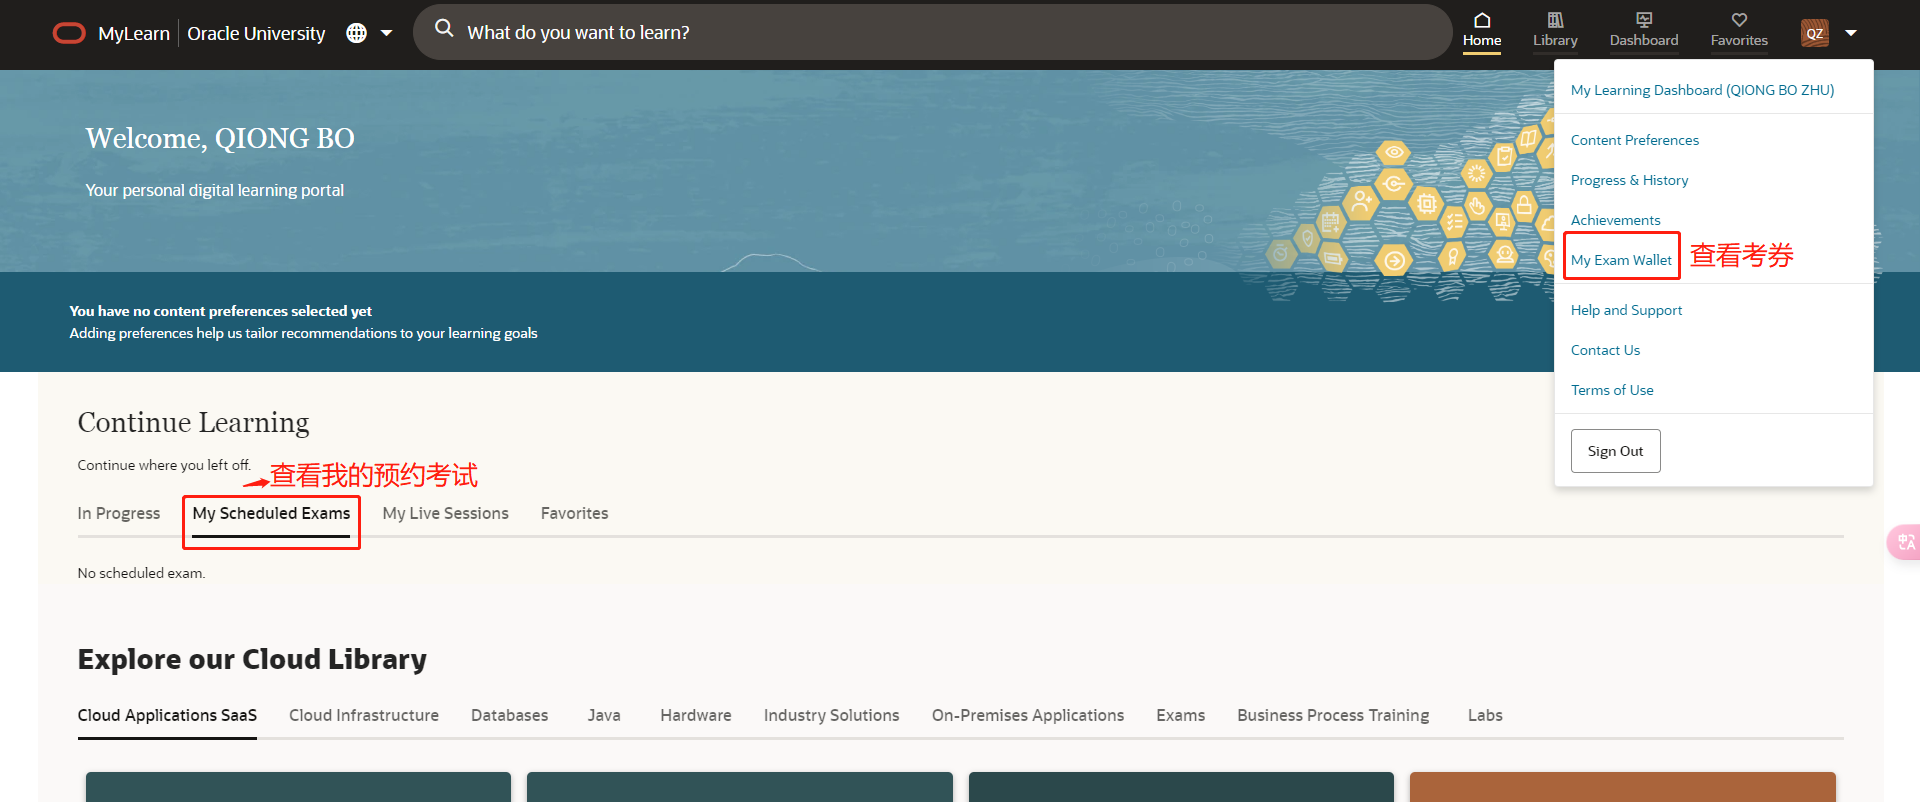Switch to the Hardware library tab
The image size is (1920, 802).
point(696,715)
